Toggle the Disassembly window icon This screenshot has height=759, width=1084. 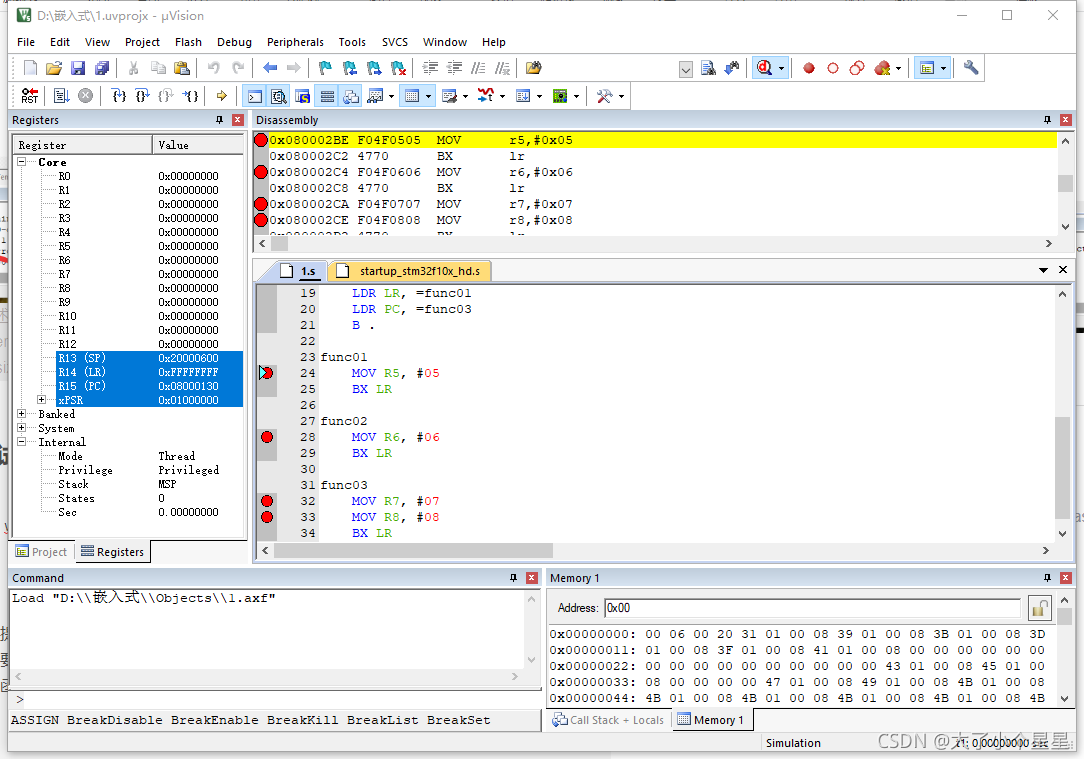tap(279, 96)
